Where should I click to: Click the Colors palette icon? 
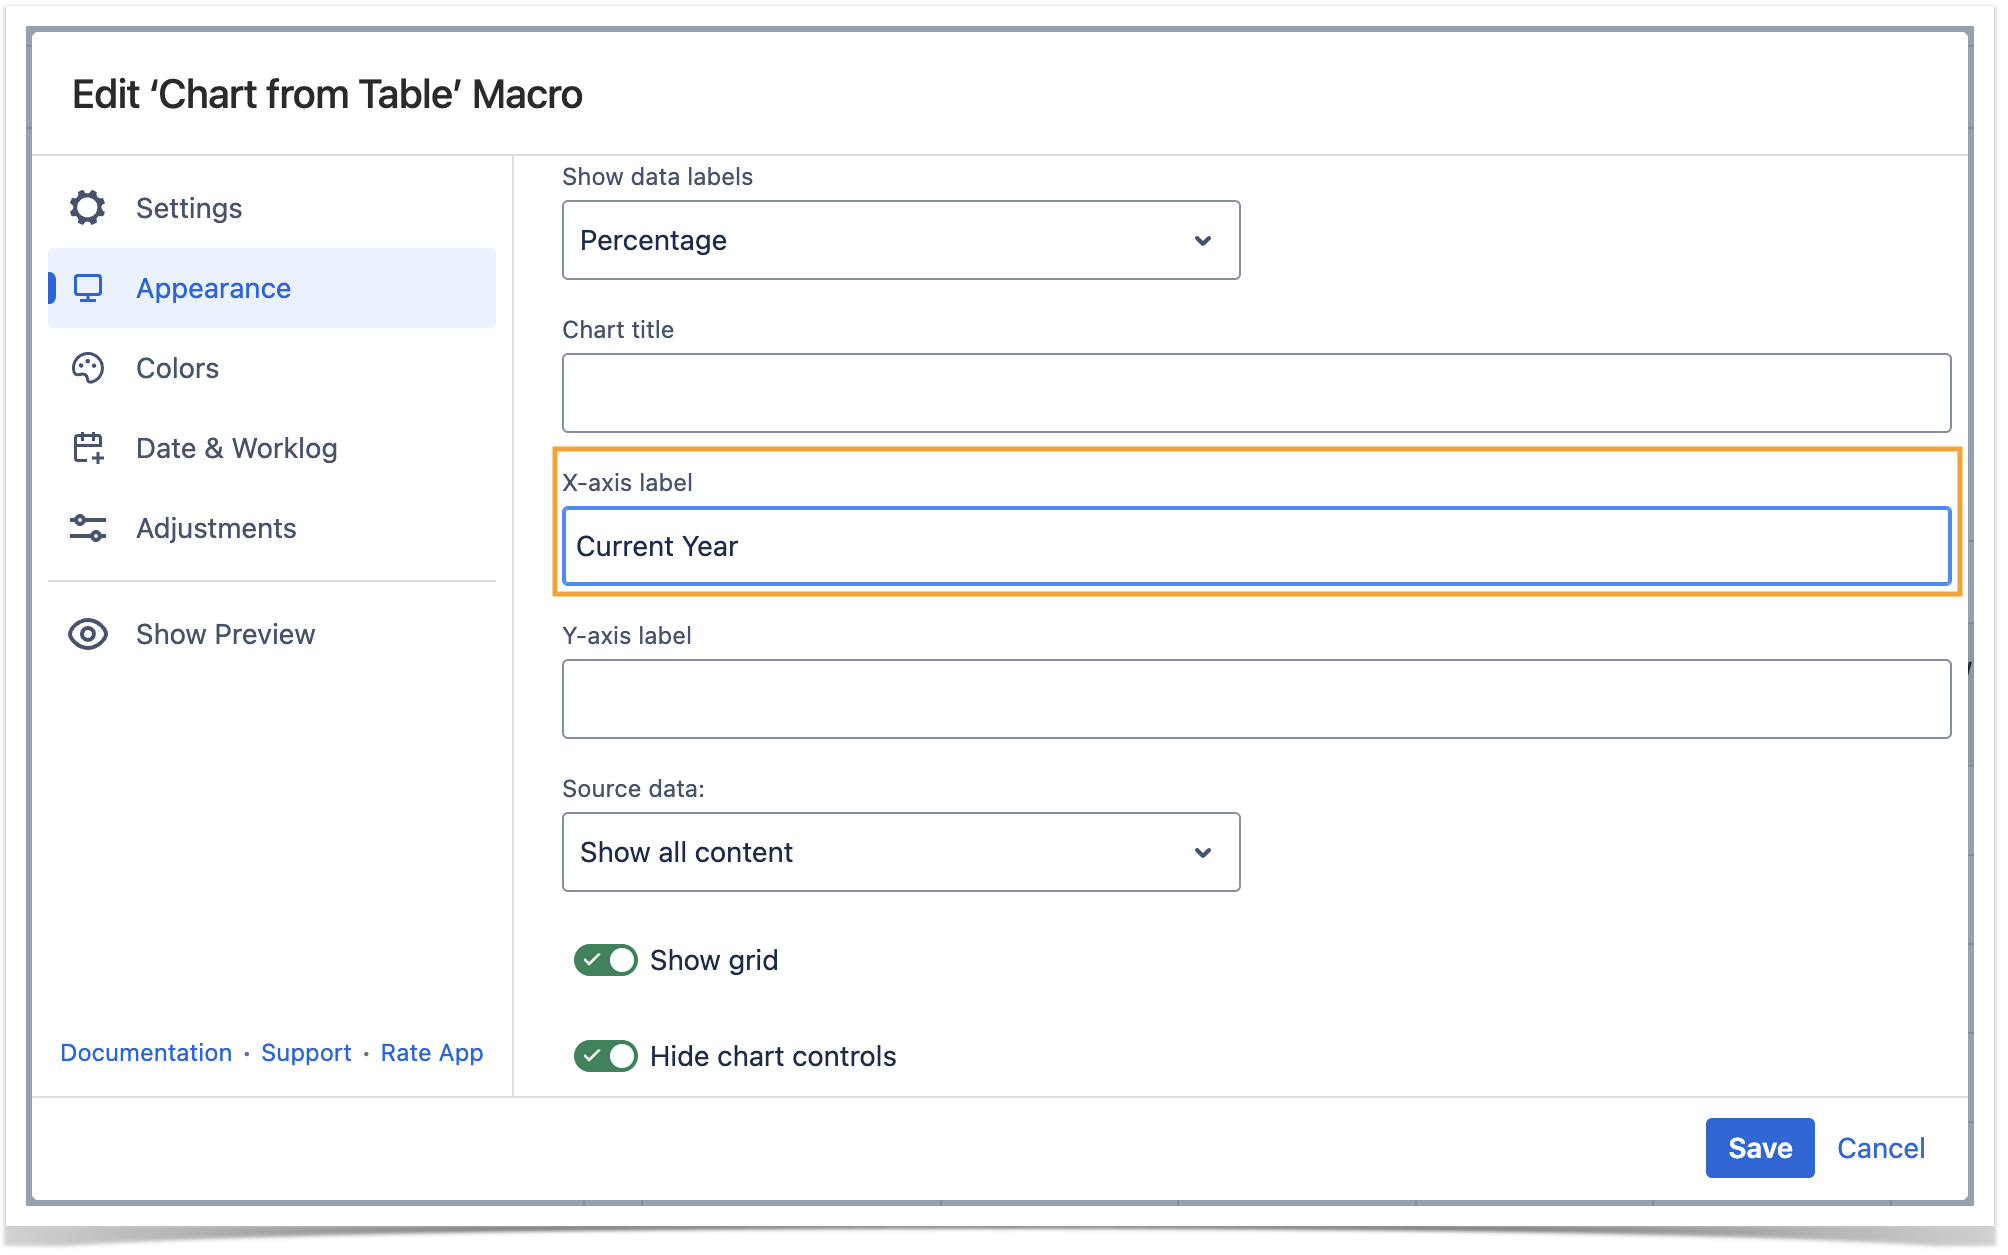88,368
